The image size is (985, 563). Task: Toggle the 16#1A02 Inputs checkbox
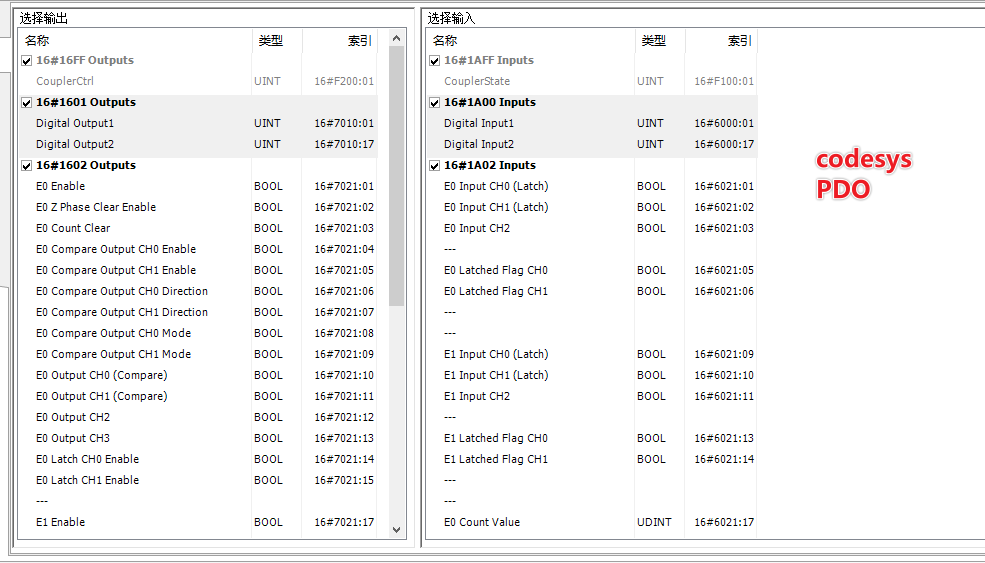[435, 166]
